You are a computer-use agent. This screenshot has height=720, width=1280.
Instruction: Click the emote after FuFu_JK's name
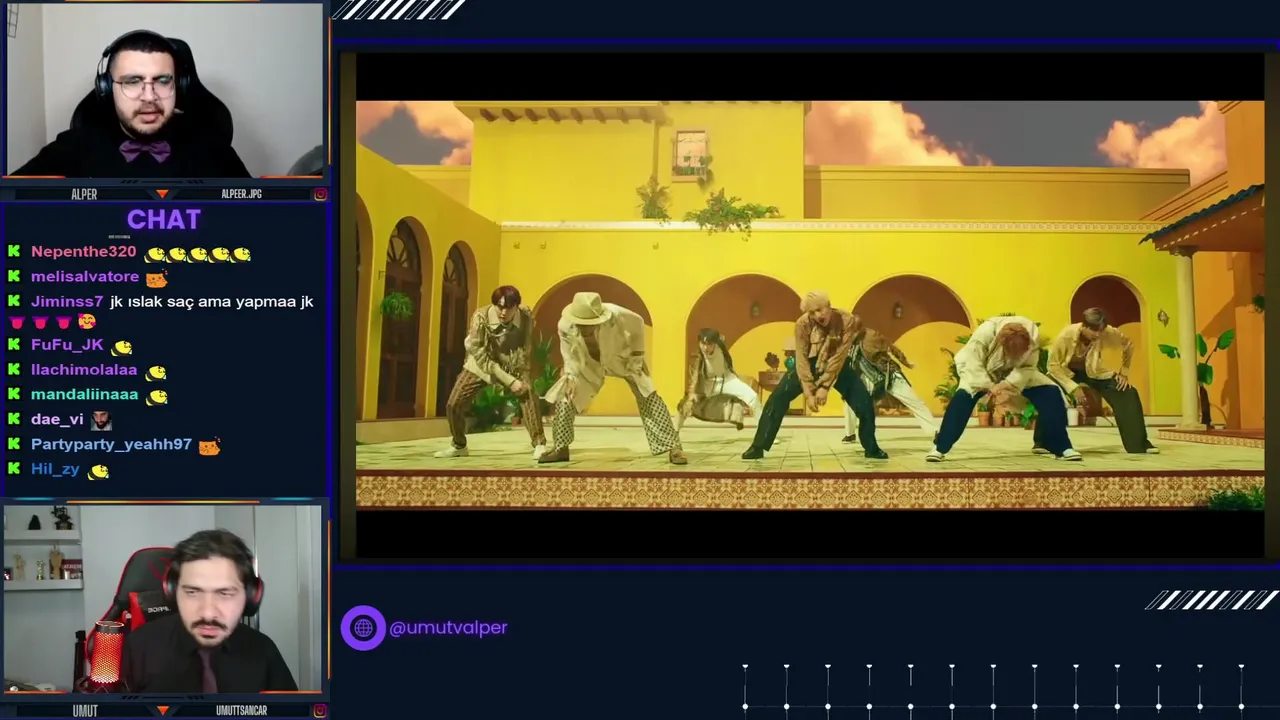121,347
